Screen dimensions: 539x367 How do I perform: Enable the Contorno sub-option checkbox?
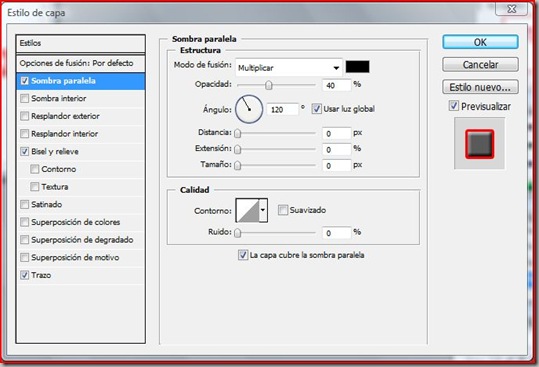(x=35, y=169)
